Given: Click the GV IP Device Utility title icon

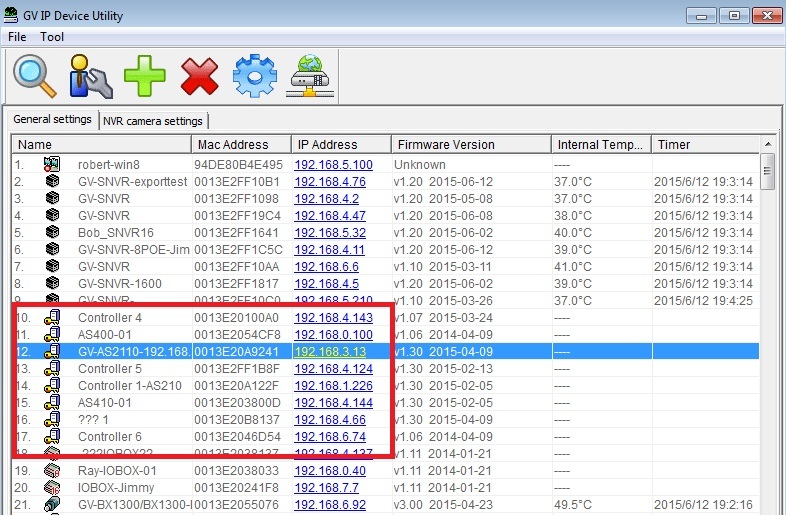Looking at the screenshot, I should click(x=11, y=15).
